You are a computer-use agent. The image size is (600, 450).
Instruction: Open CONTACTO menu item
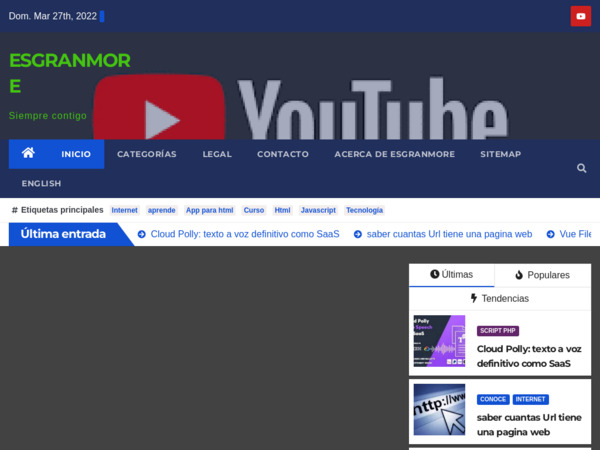(x=283, y=154)
